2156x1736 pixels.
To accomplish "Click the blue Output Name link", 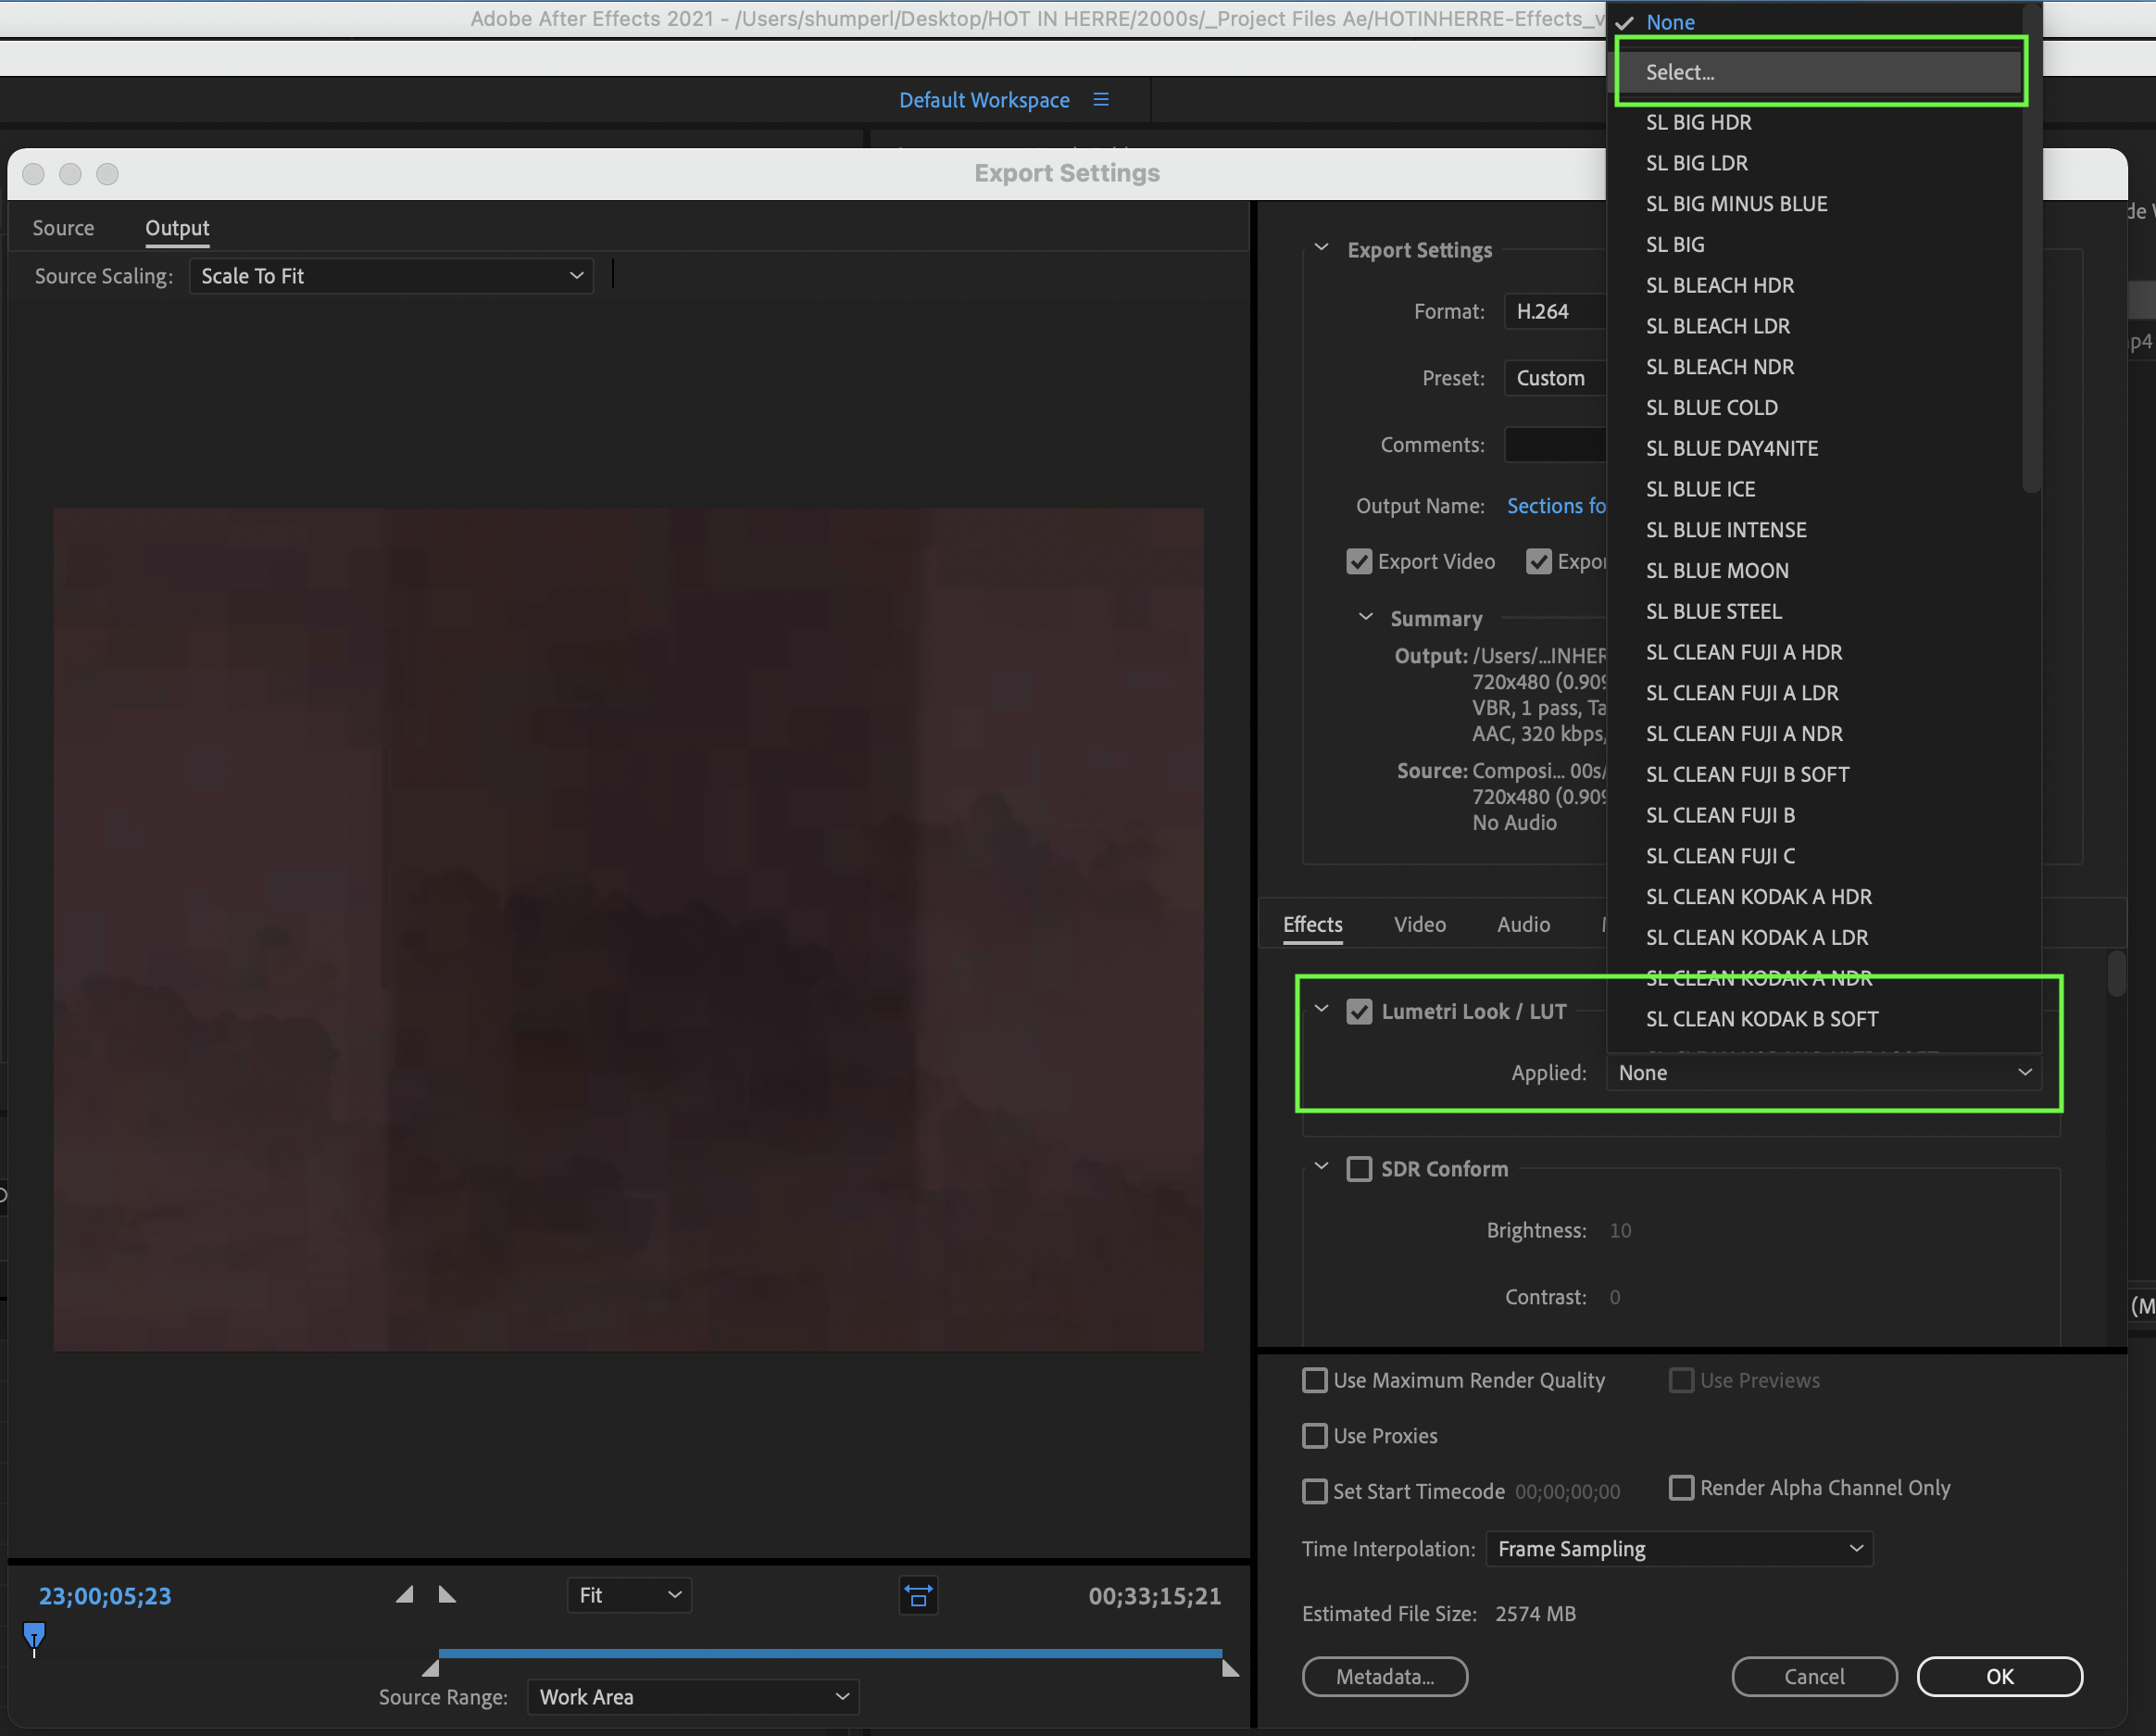I will pyautogui.click(x=1556, y=506).
